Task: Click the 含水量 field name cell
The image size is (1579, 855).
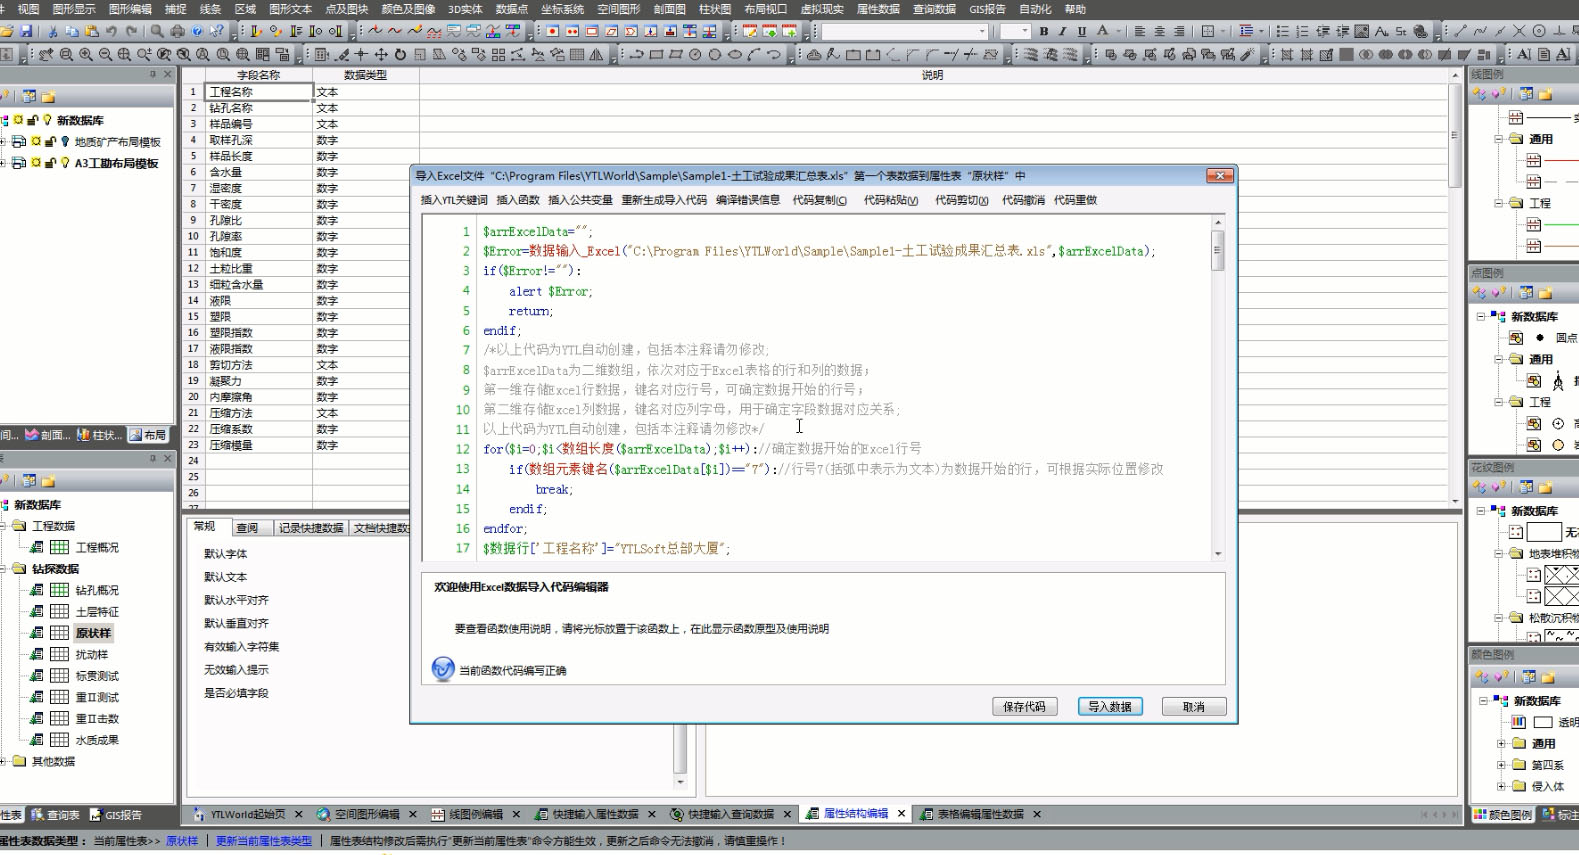Action: [x=259, y=172]
